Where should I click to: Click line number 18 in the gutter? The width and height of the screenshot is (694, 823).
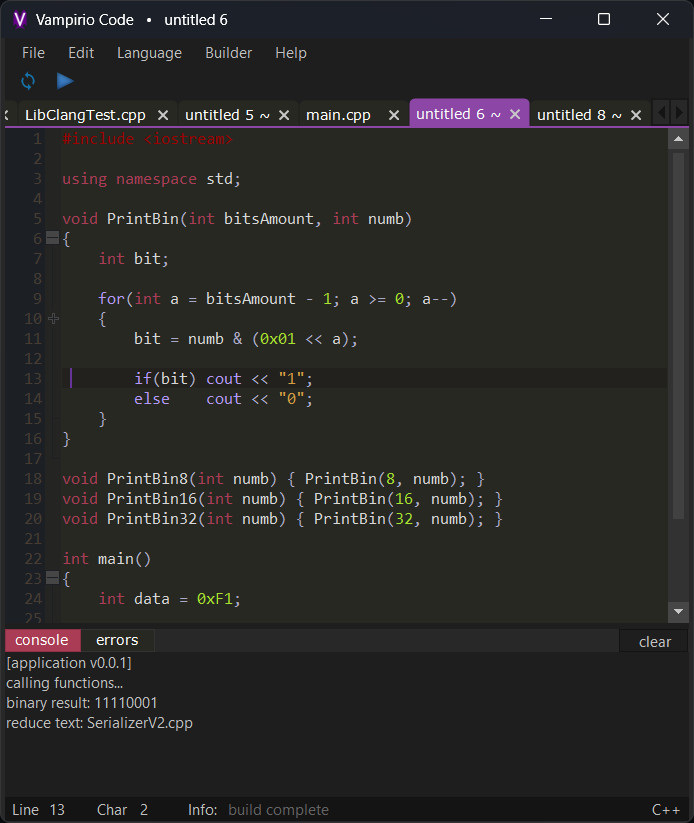click(x=33, y=479)
